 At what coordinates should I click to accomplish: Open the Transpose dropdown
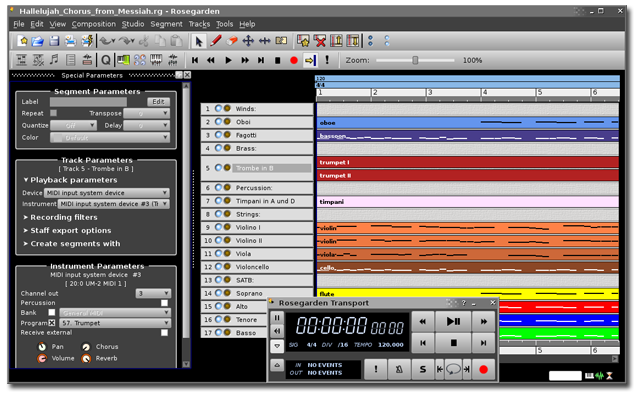(x=146, y=113)
